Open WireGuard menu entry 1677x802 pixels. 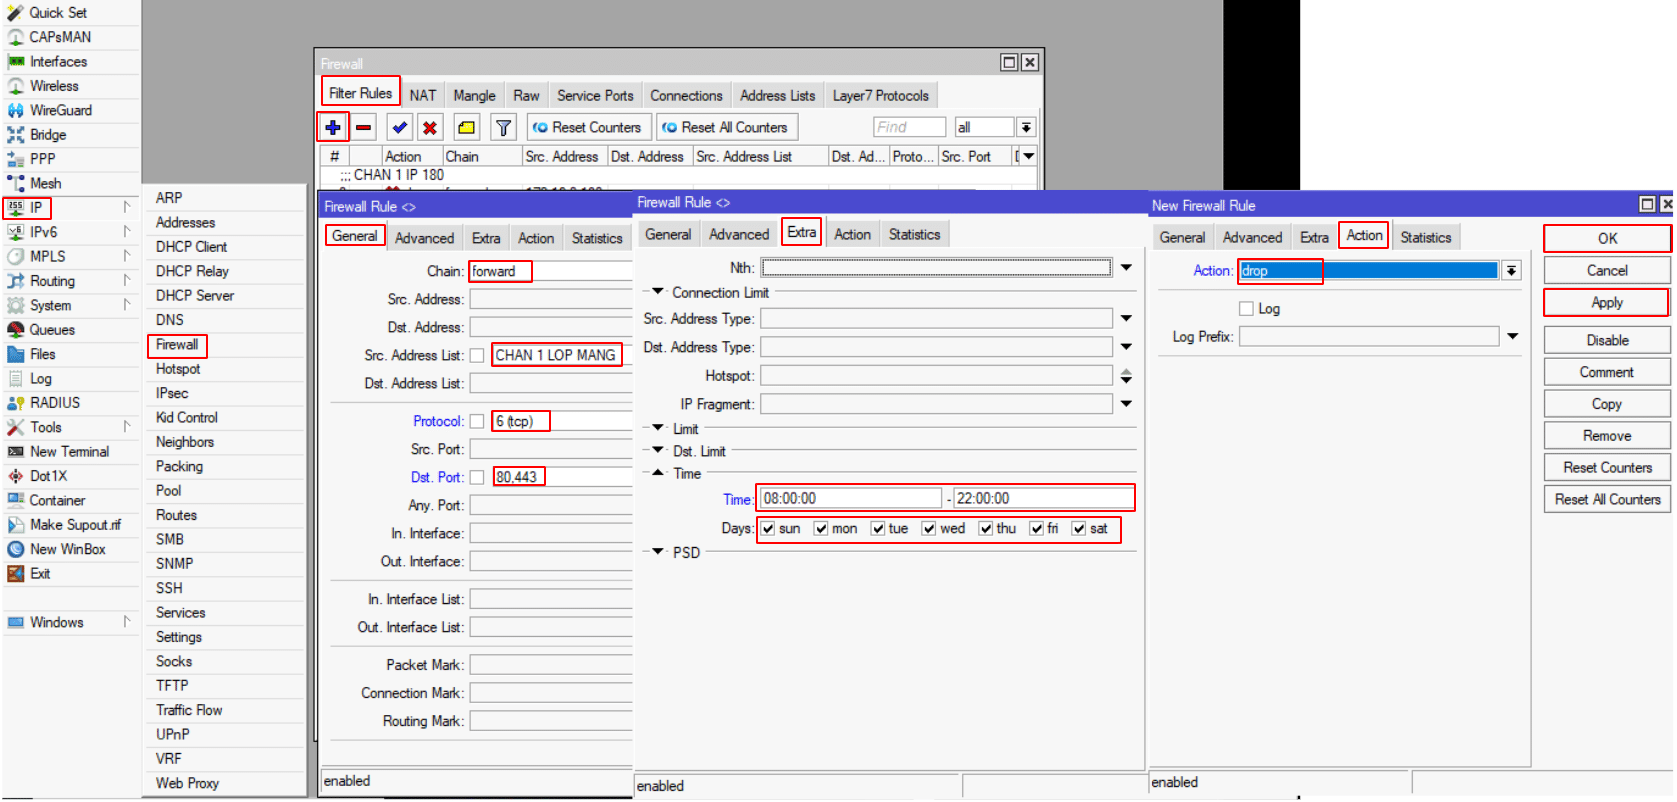[x=60, y=110]
